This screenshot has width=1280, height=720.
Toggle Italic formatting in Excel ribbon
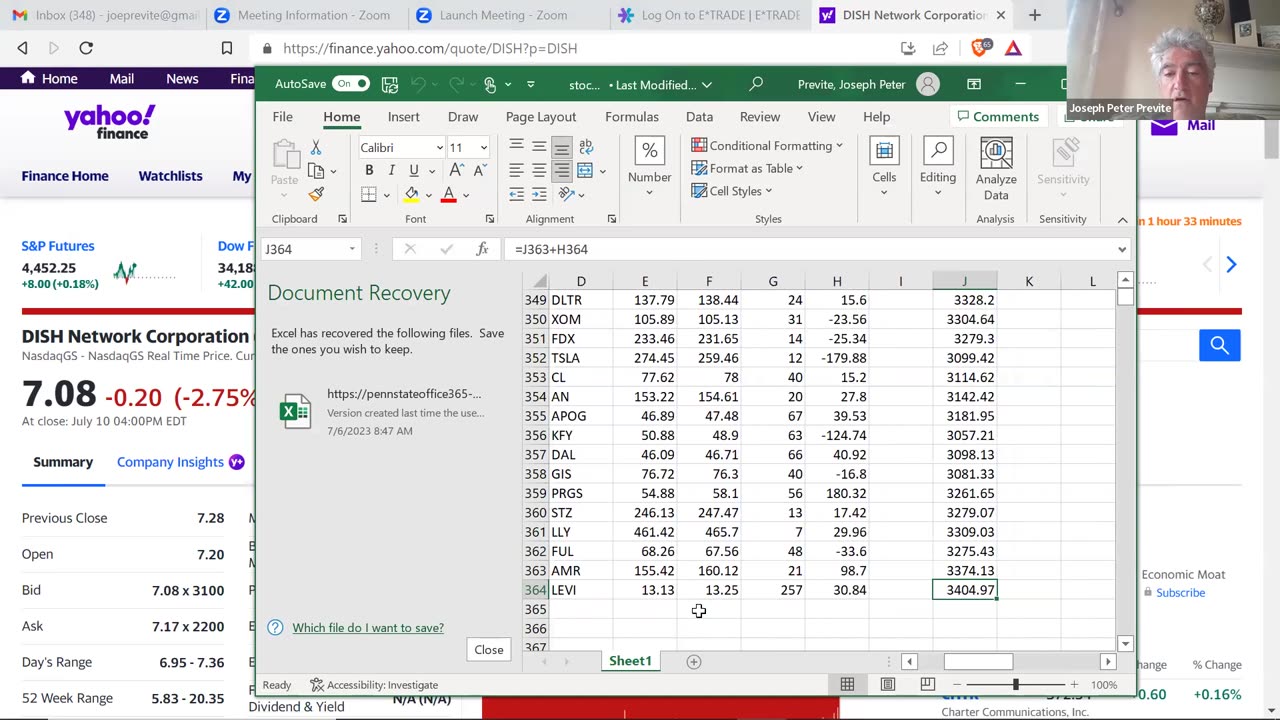click(x=391, y=171)
